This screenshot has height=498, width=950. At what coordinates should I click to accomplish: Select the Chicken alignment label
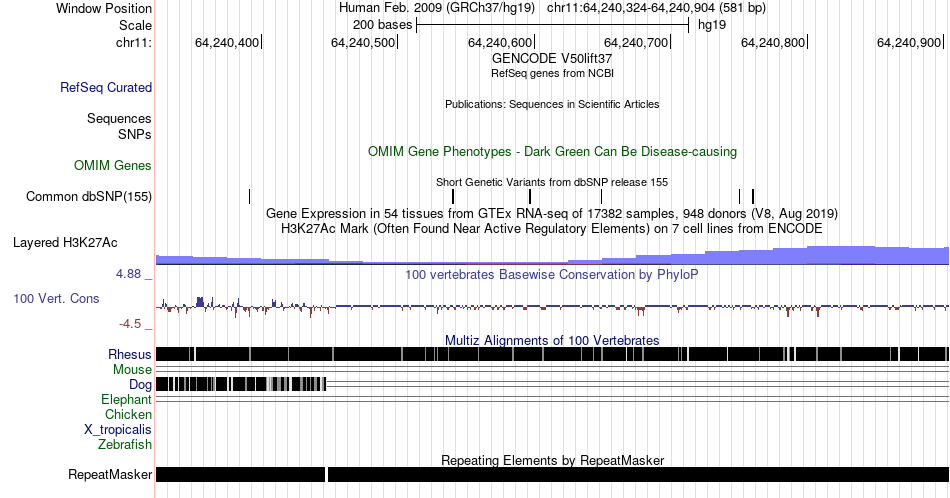point(128,414)
